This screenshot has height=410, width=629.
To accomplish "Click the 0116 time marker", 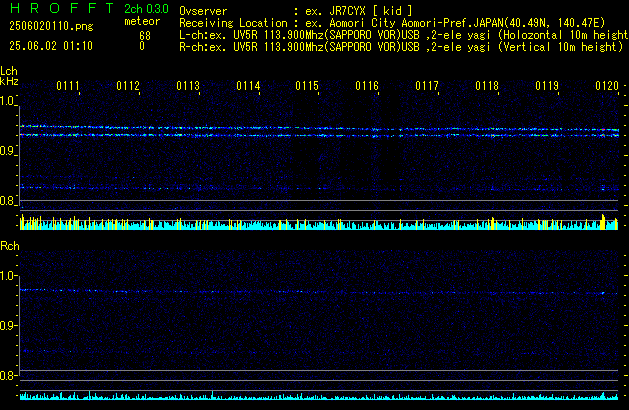I will click(367, 86).
